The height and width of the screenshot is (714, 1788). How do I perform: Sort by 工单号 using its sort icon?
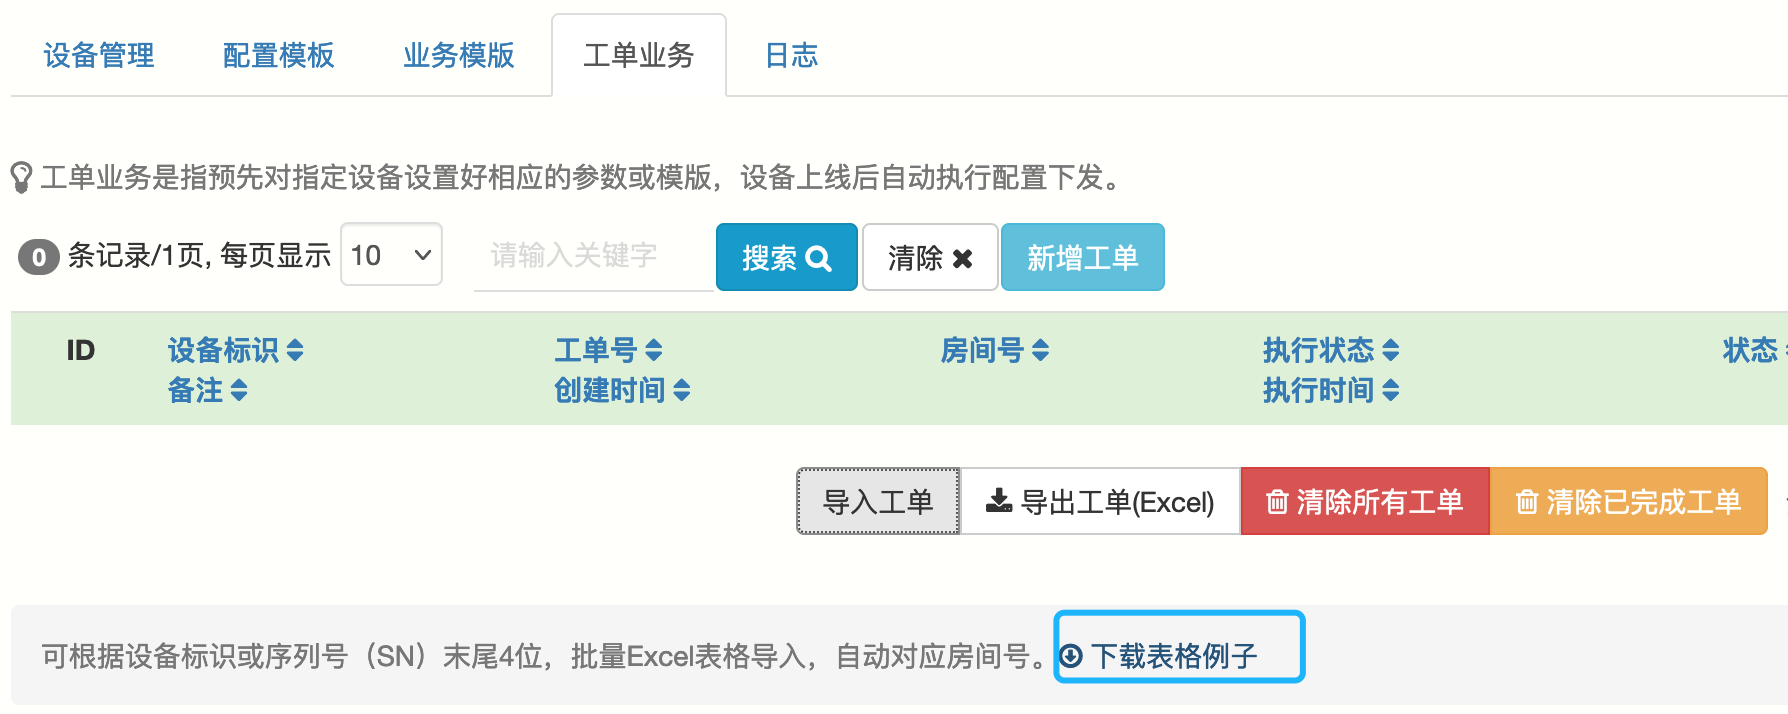pyautogui.click(x=654, y=350)
